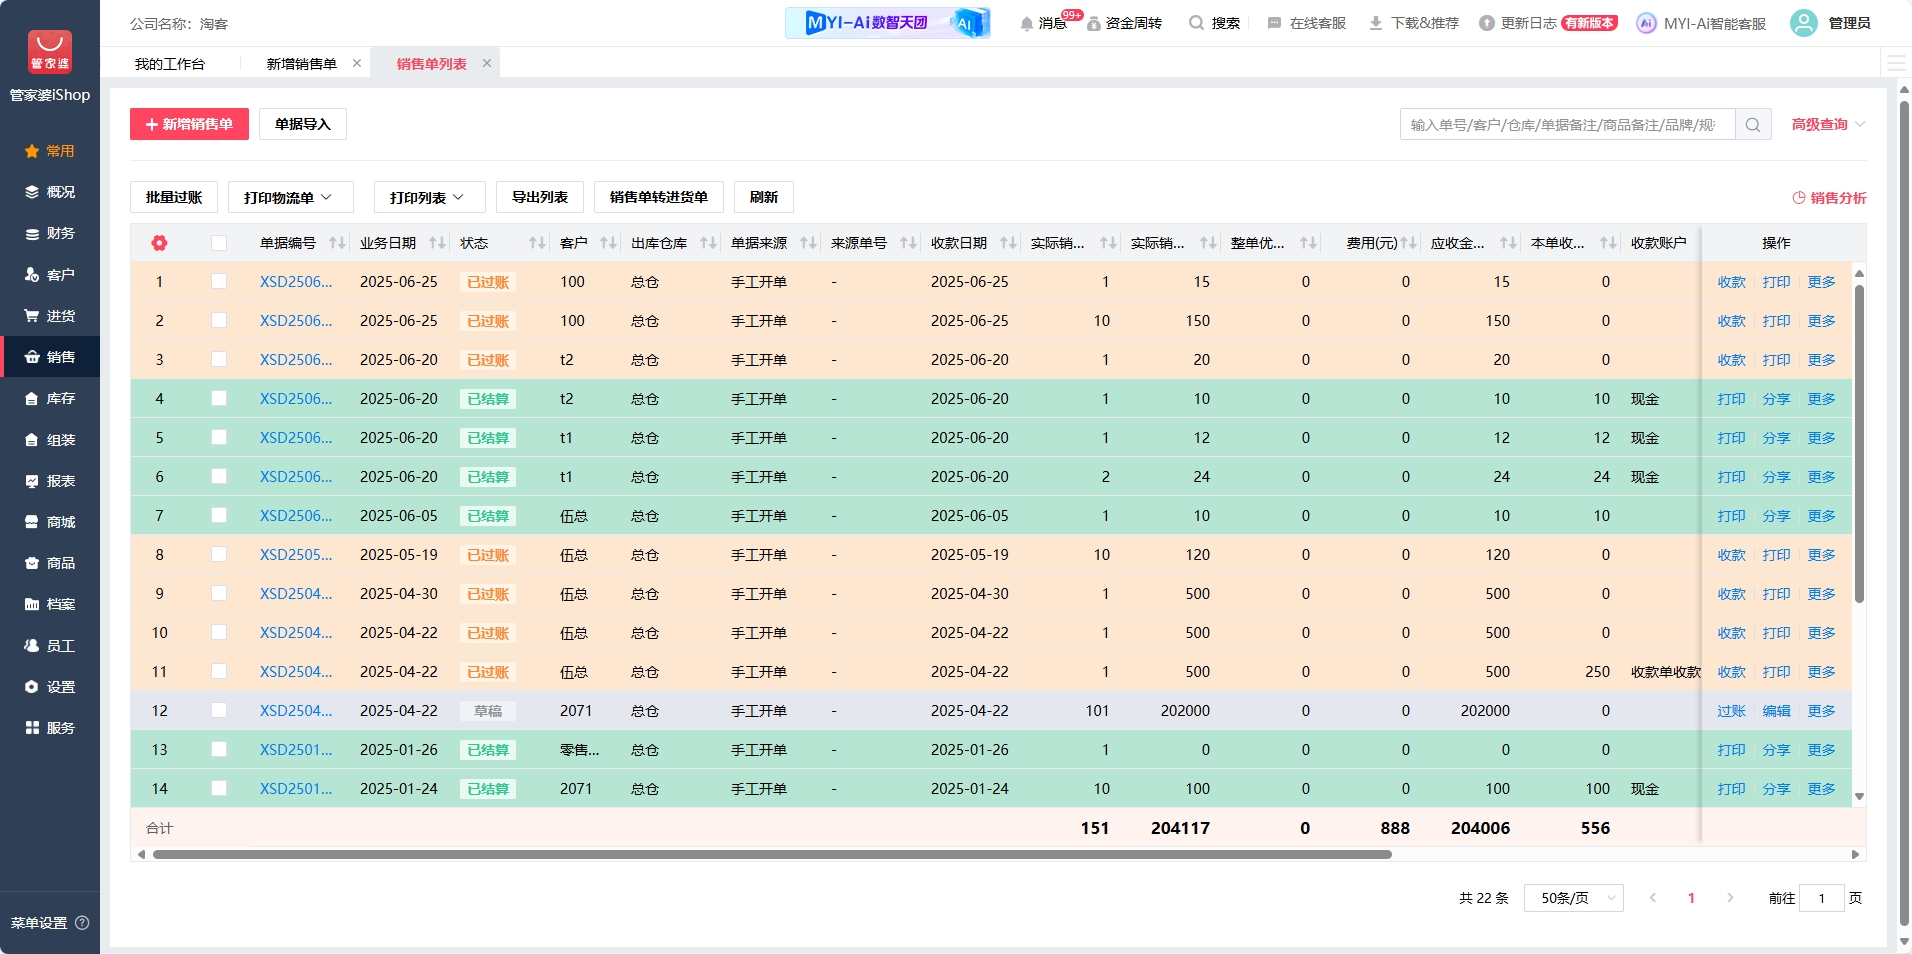Select the checkbox for order row 1
The image size is (1912, 954).
click(219, 281)
